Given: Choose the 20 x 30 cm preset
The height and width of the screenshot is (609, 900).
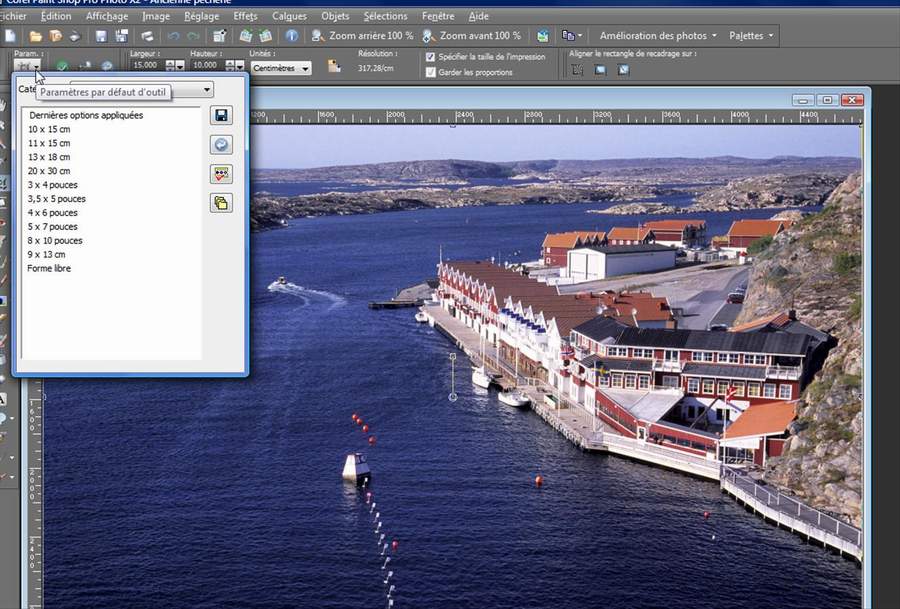Looking at the screenshot, I should [49, 171].
